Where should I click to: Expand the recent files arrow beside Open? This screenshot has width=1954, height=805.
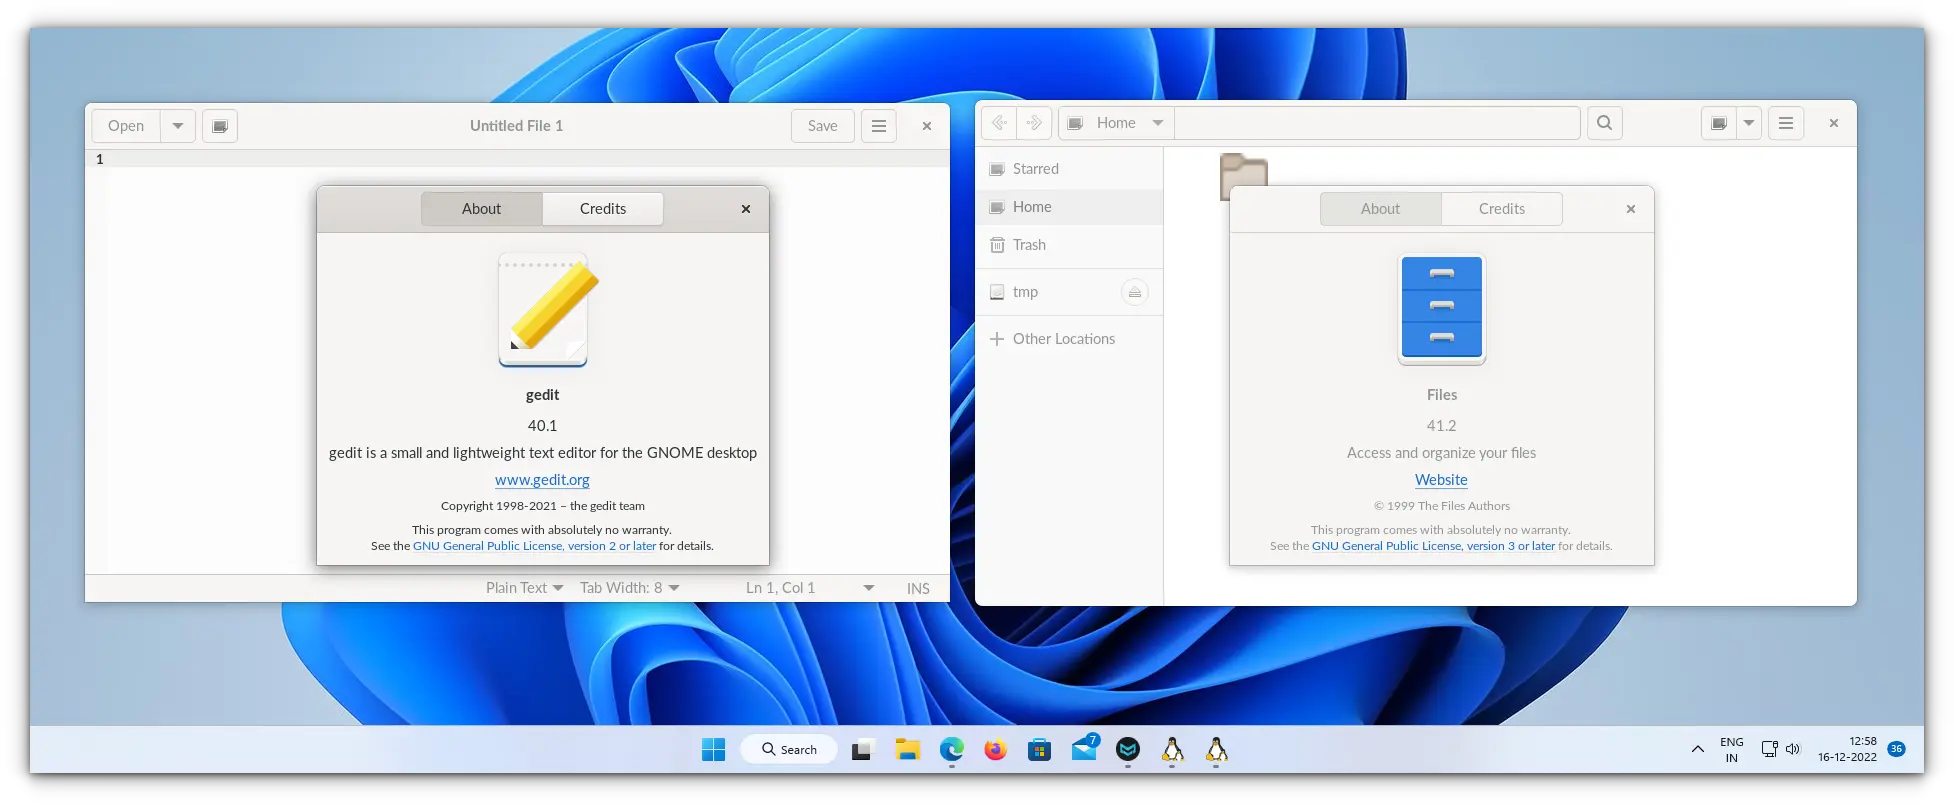pyautogui.click(x=178, y=126)
